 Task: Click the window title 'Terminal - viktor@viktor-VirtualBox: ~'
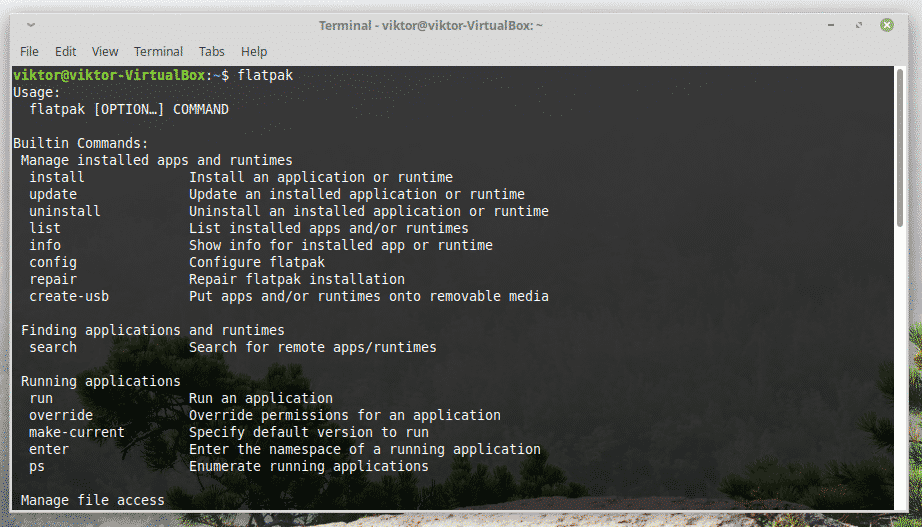pos(430,25)
